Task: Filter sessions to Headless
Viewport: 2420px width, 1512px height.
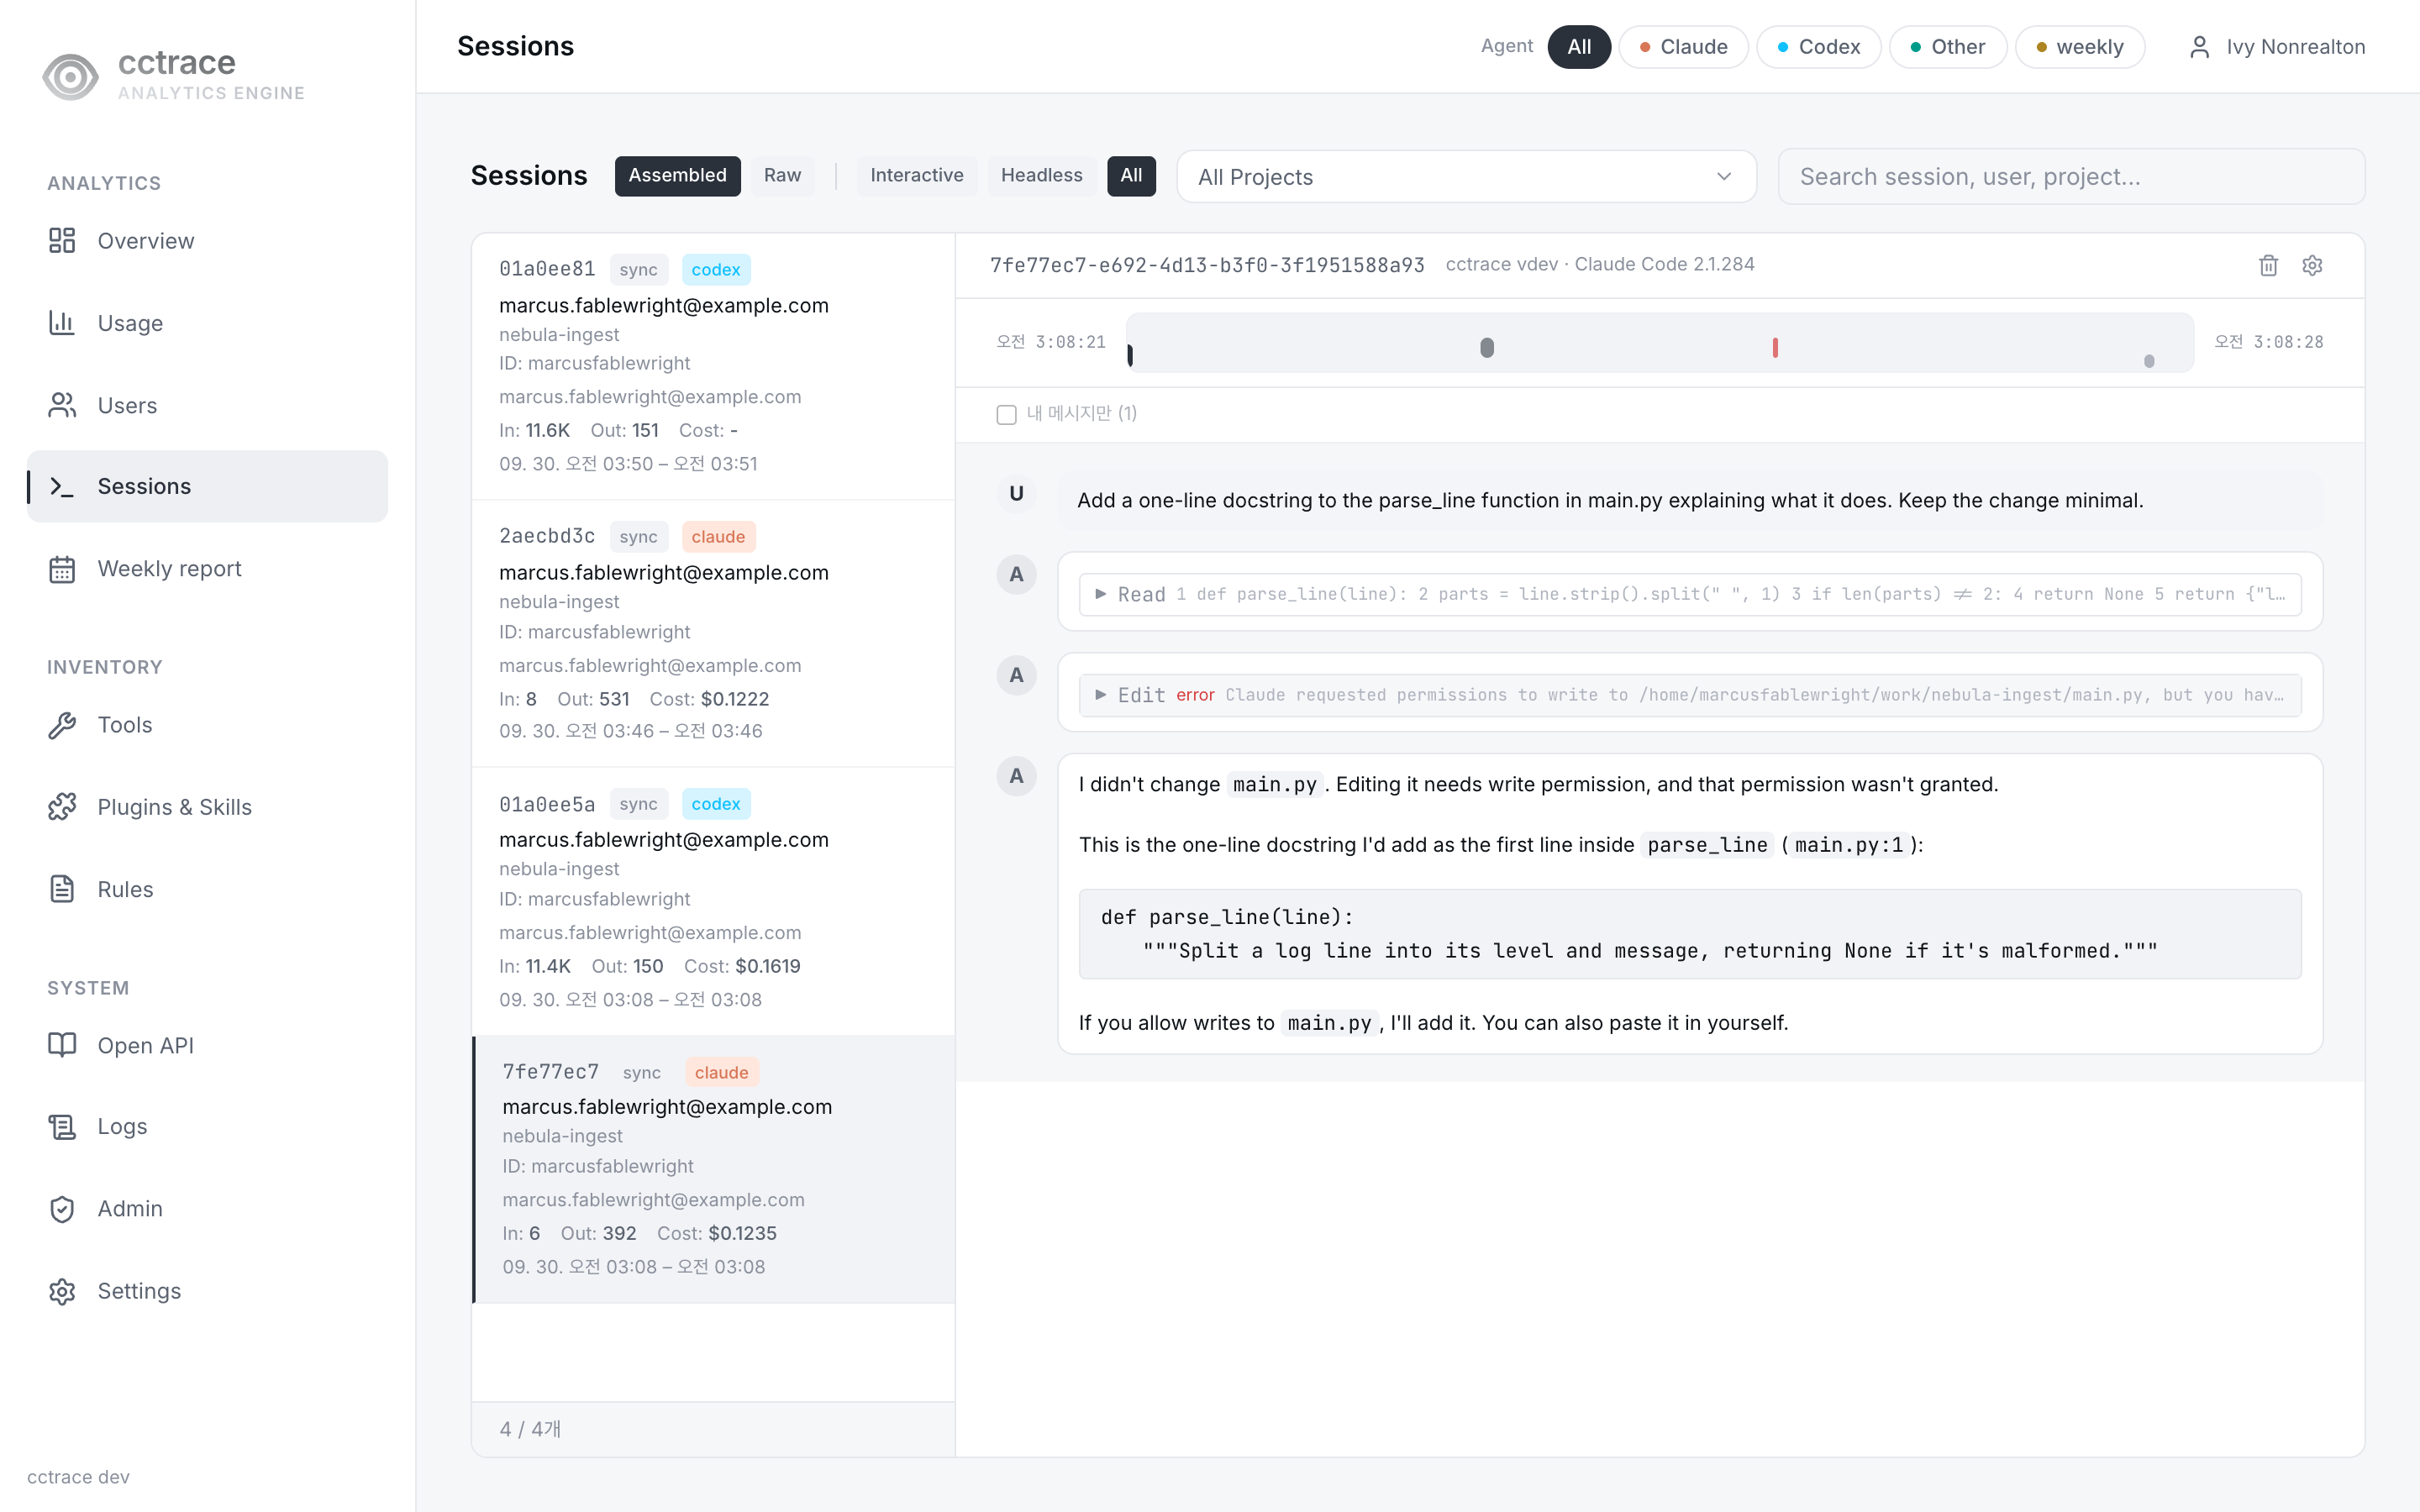Action: pyautogui.click(x=1041, y=175)
